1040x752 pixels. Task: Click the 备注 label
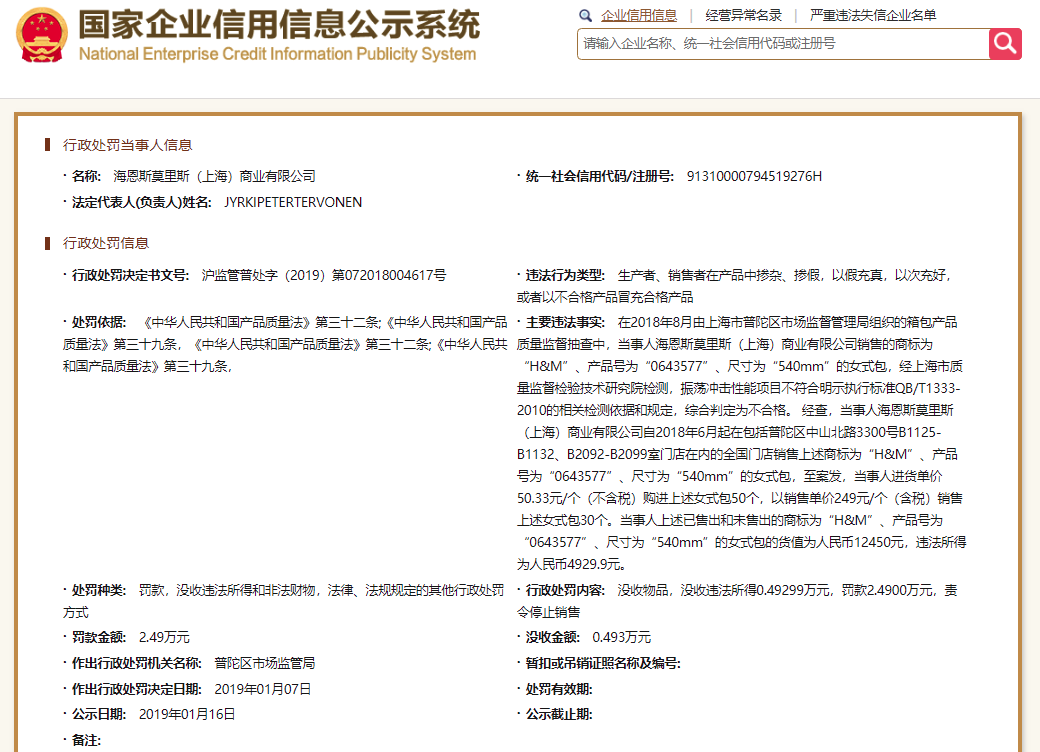click(86, 740)
